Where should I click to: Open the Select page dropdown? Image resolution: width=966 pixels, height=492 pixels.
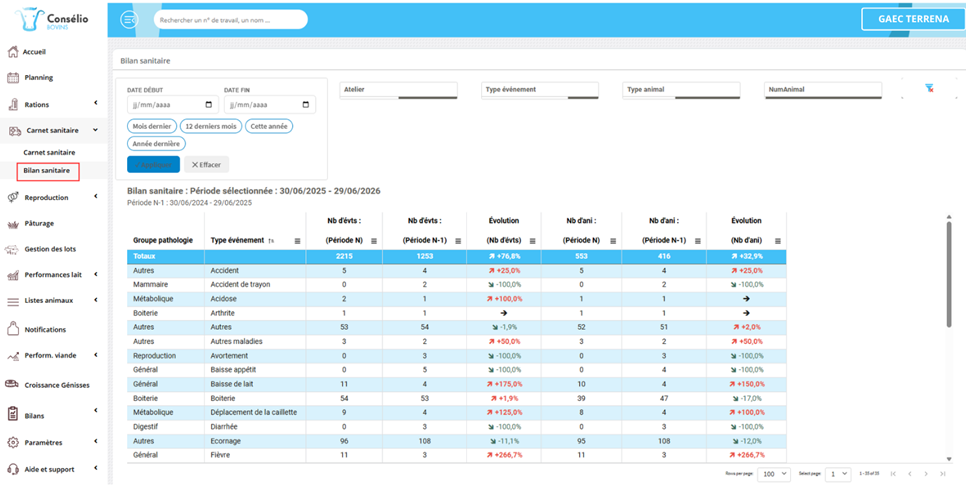coord(837,474)
